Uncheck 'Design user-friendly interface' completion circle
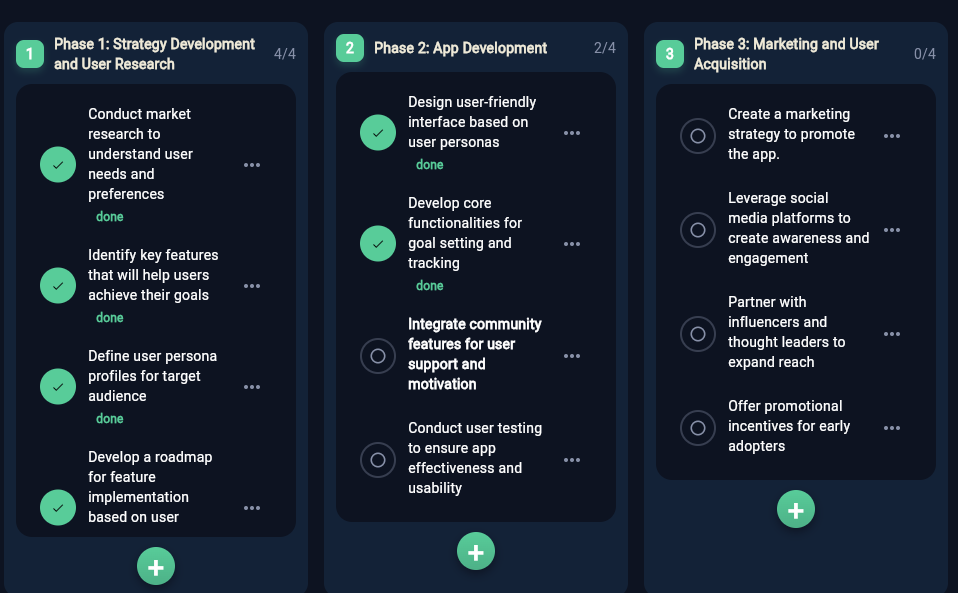This screenshot has height=593, width=958. click(x=378, y=132)
